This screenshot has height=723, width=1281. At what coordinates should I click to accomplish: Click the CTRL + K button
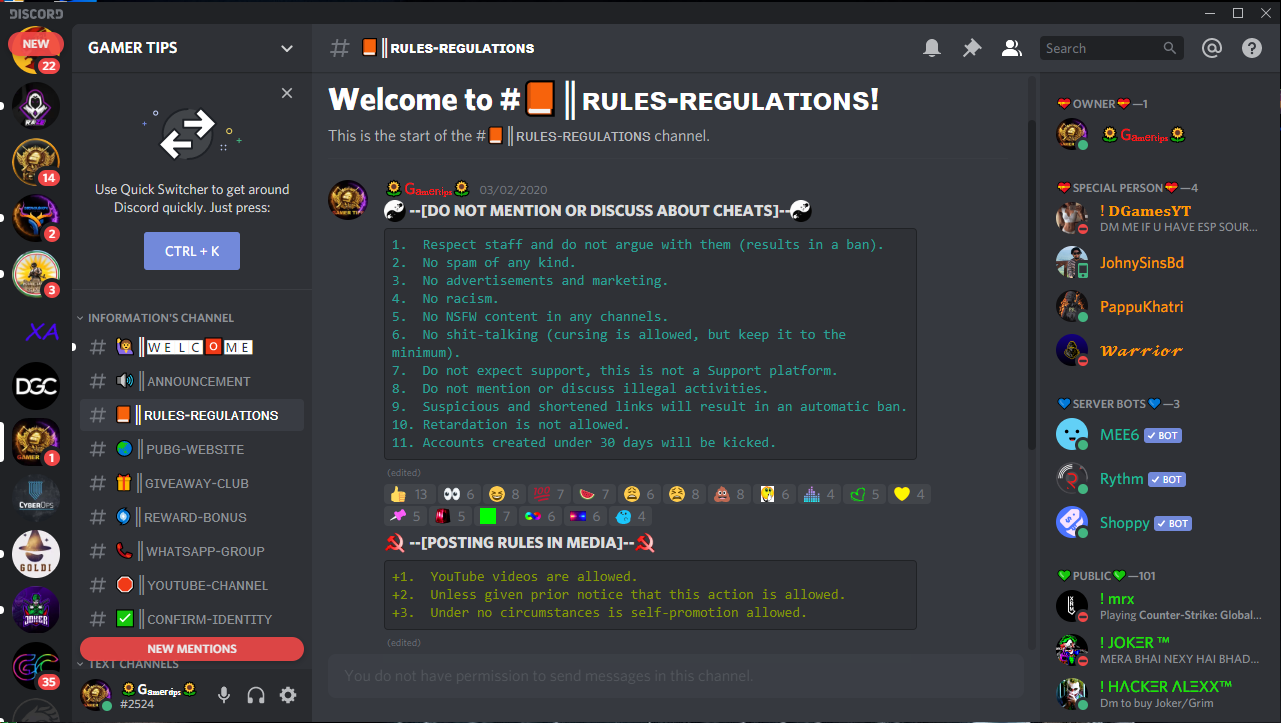pyautogui.click(x=192, y=251)
